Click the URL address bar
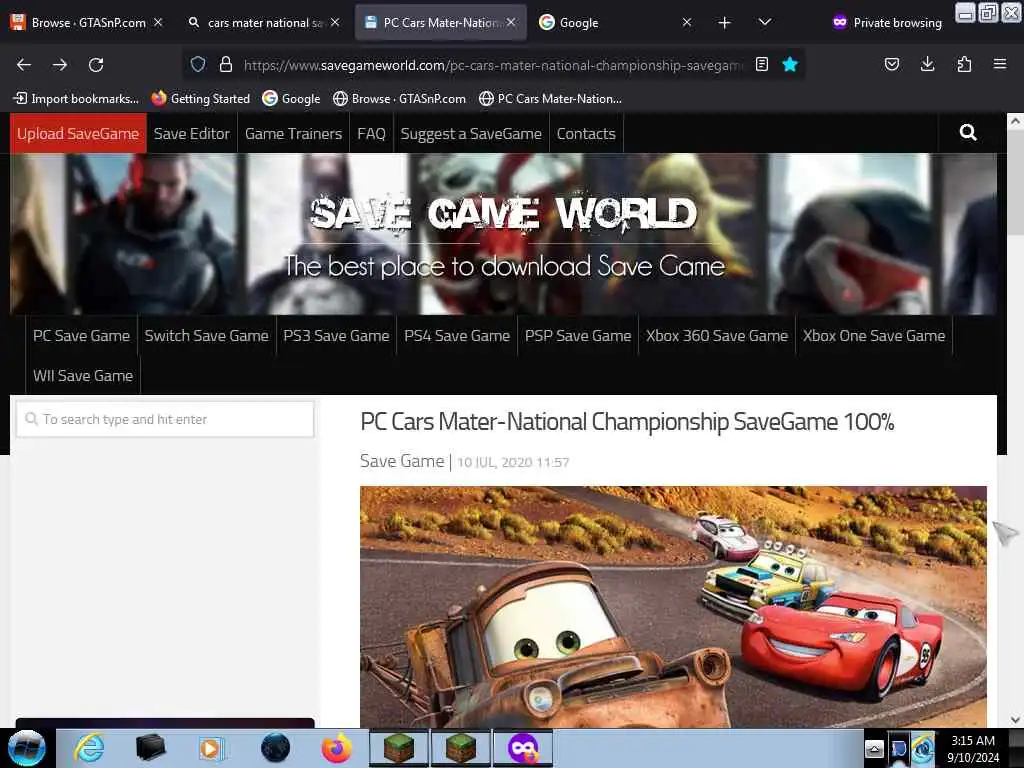The width and height of the screenshot is (1024, 768). point(493,65)
